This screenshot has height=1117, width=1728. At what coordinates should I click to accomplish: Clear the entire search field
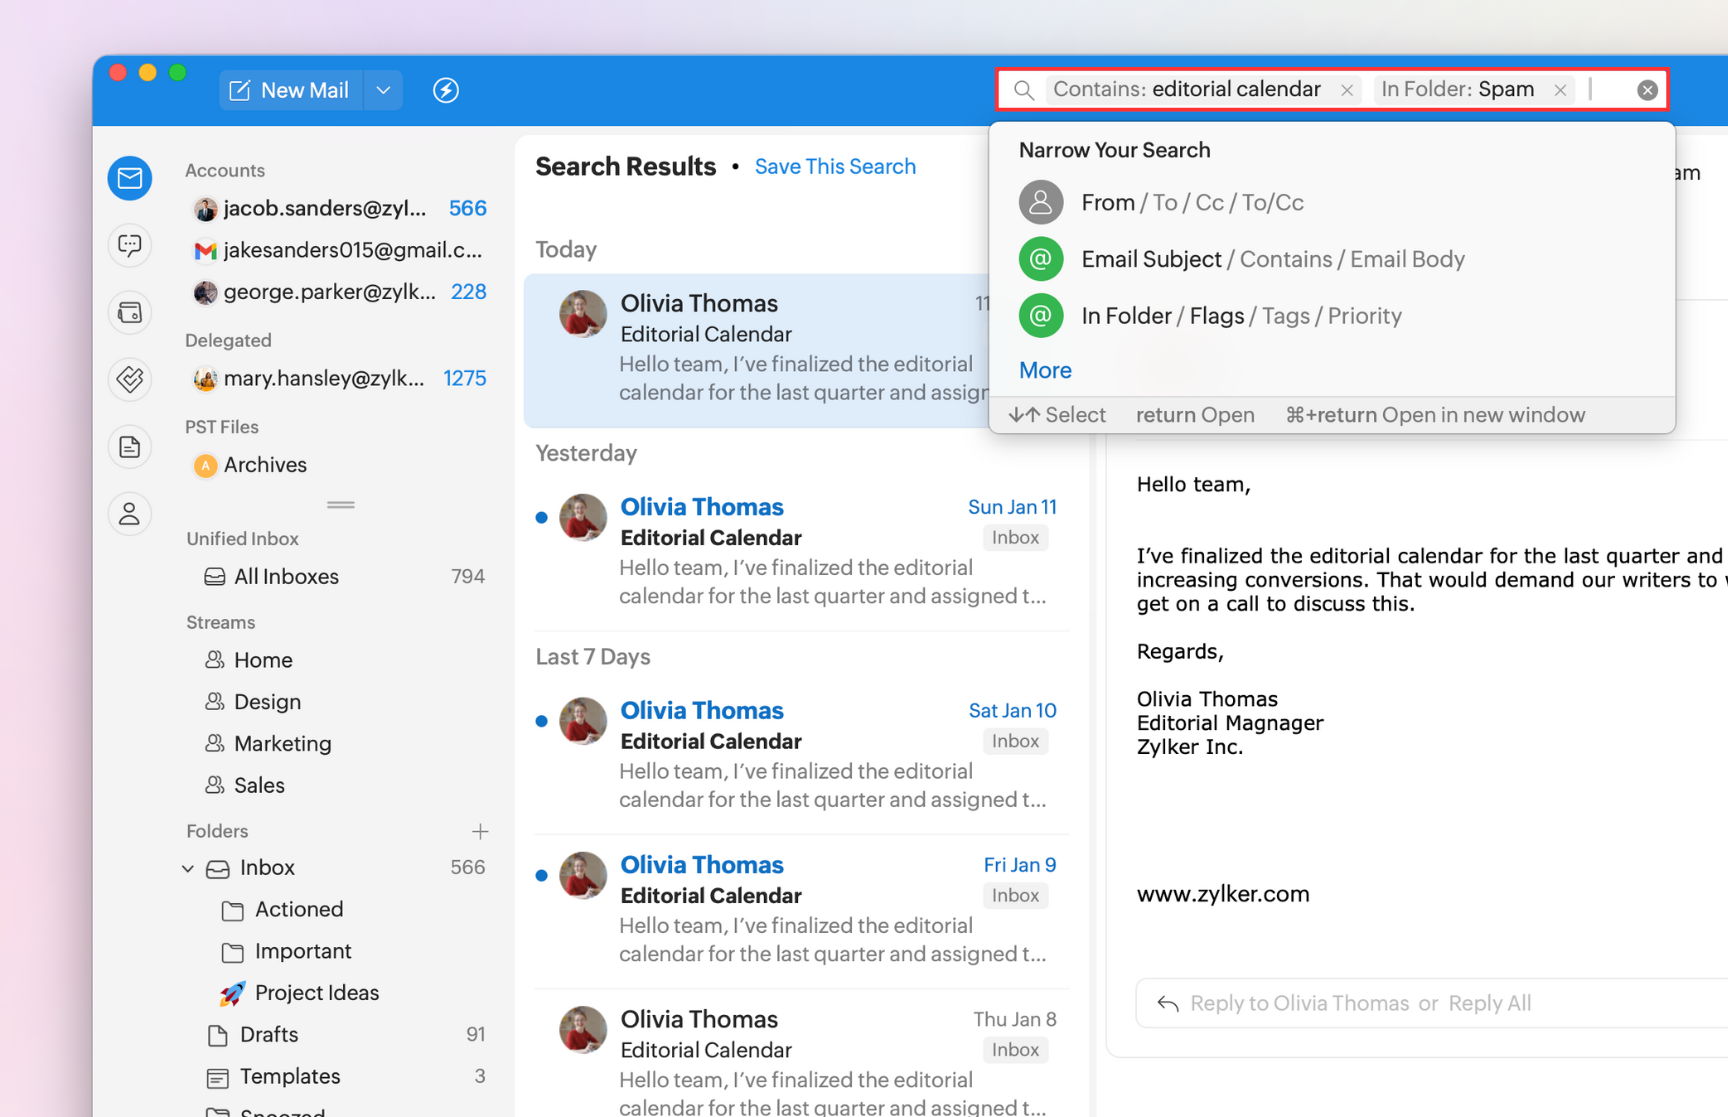coord(1647,90)
